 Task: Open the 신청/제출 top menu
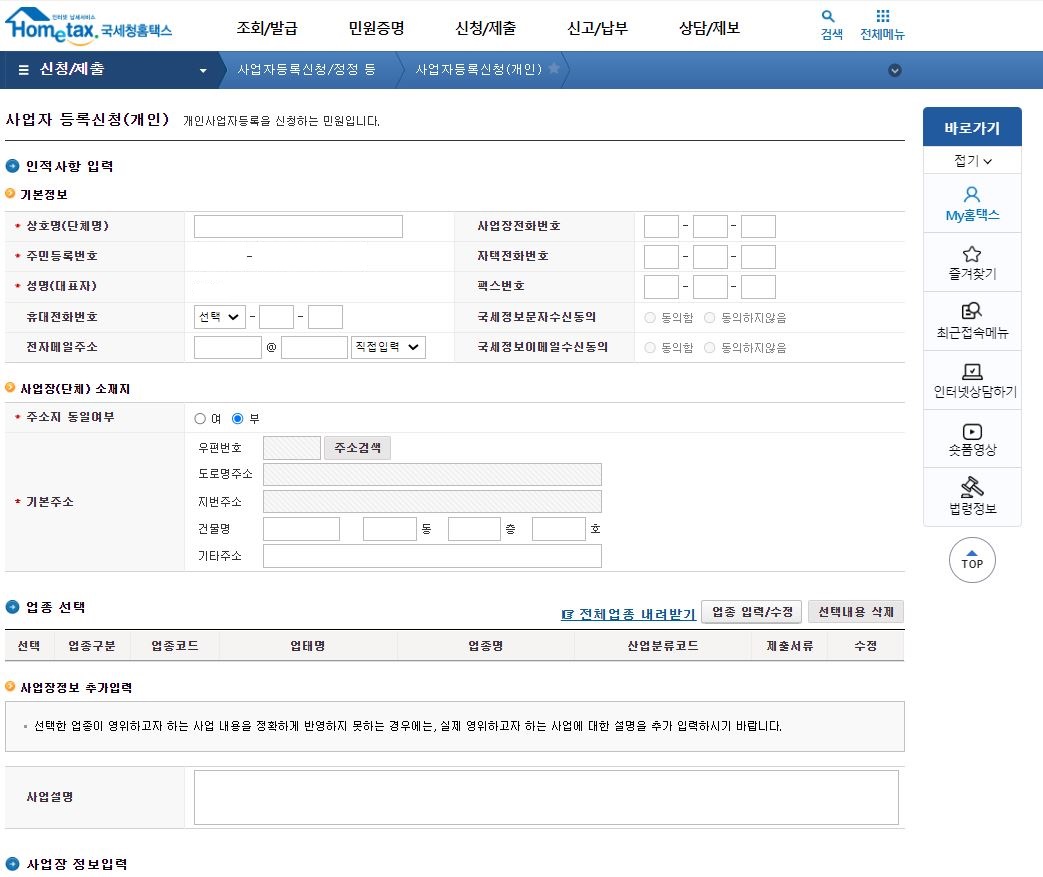[486, 28]
